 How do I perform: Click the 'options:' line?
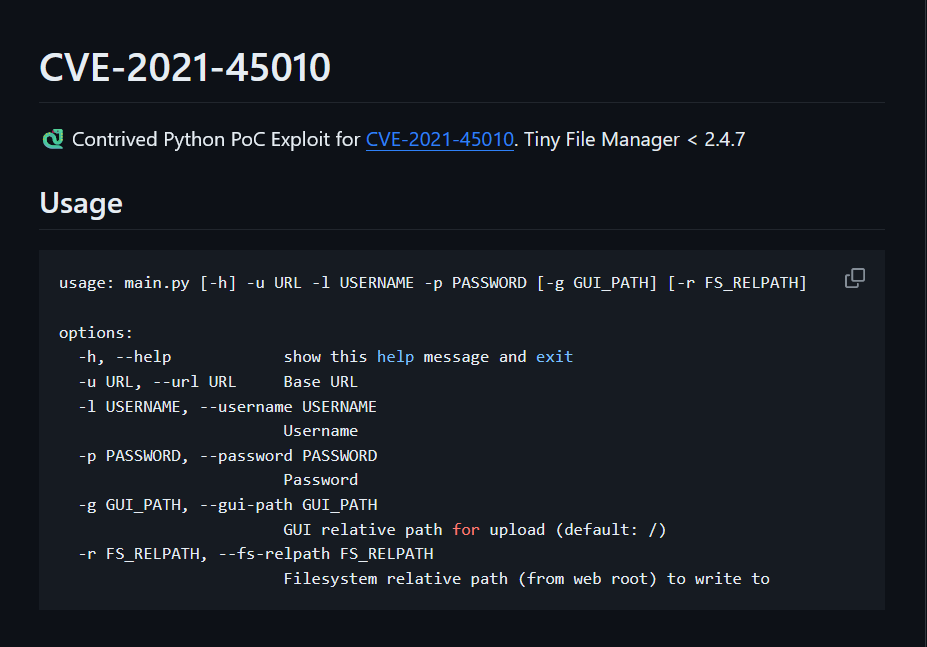(96, 333)
